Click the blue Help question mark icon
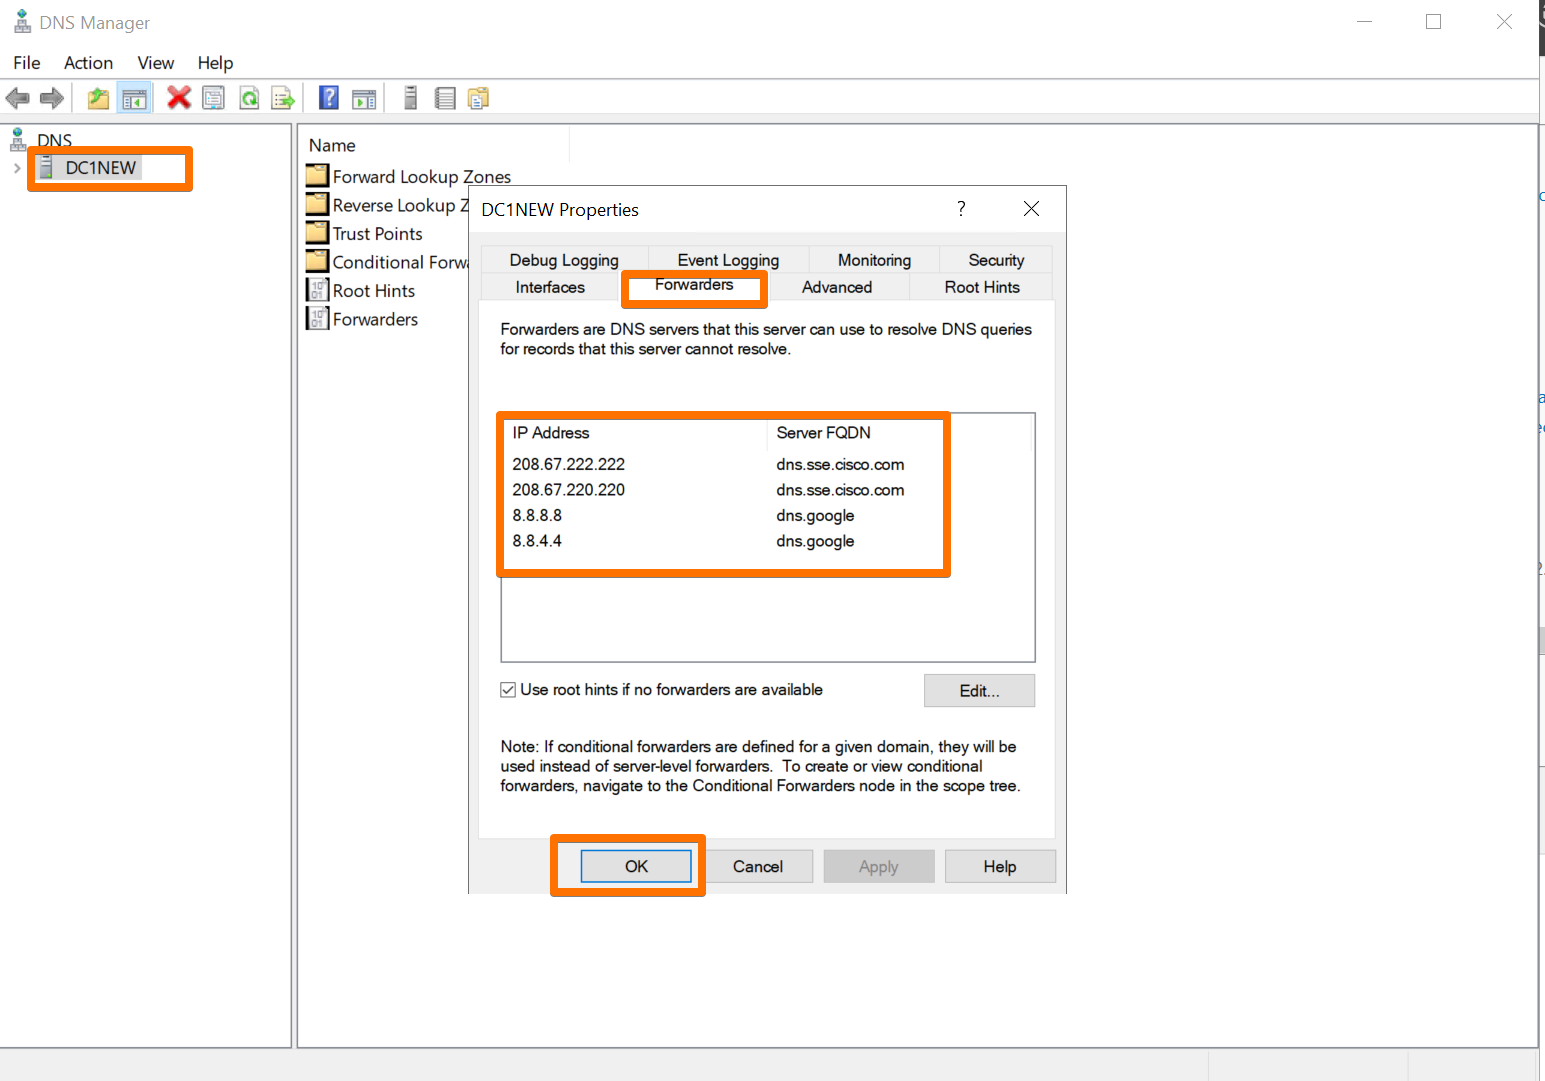Viewport: 1545px width, 1081px height. pyautogui.click(x=328, y=98)
